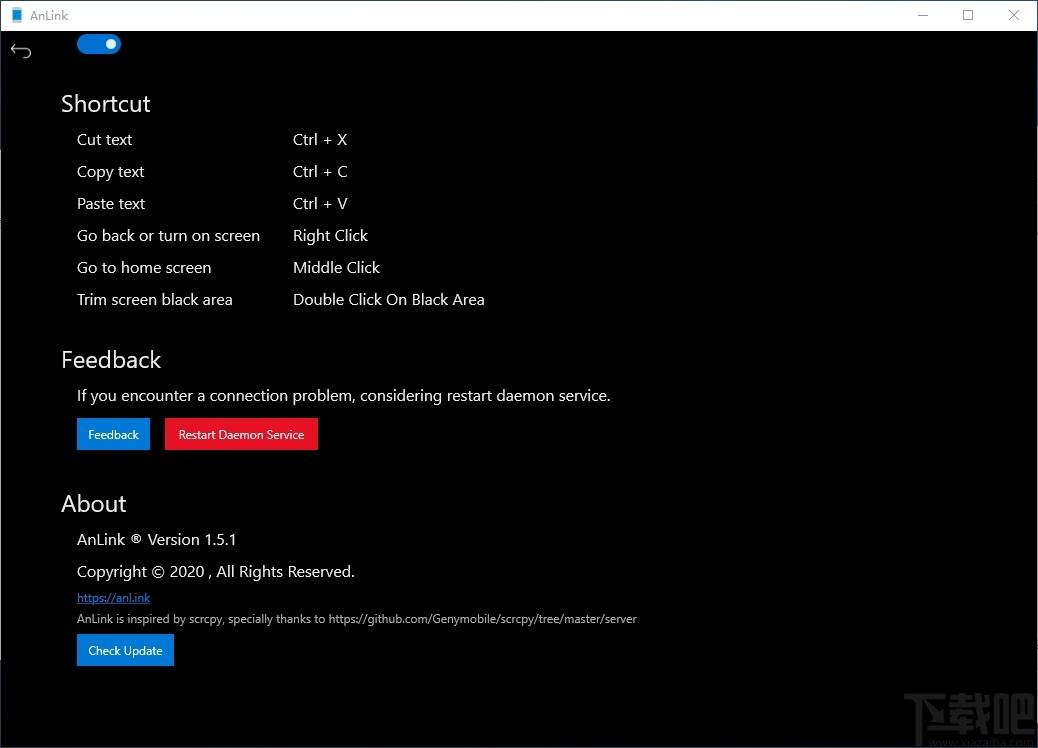Go back using the return arrow icon

(x=21, y=50)
